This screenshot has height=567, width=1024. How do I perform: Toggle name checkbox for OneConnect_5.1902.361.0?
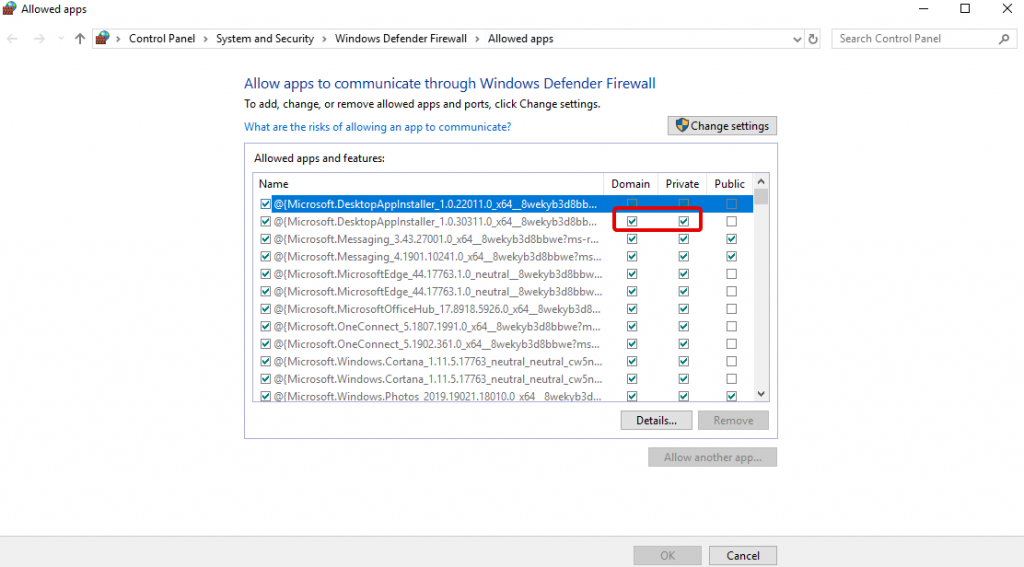(265, 344)
